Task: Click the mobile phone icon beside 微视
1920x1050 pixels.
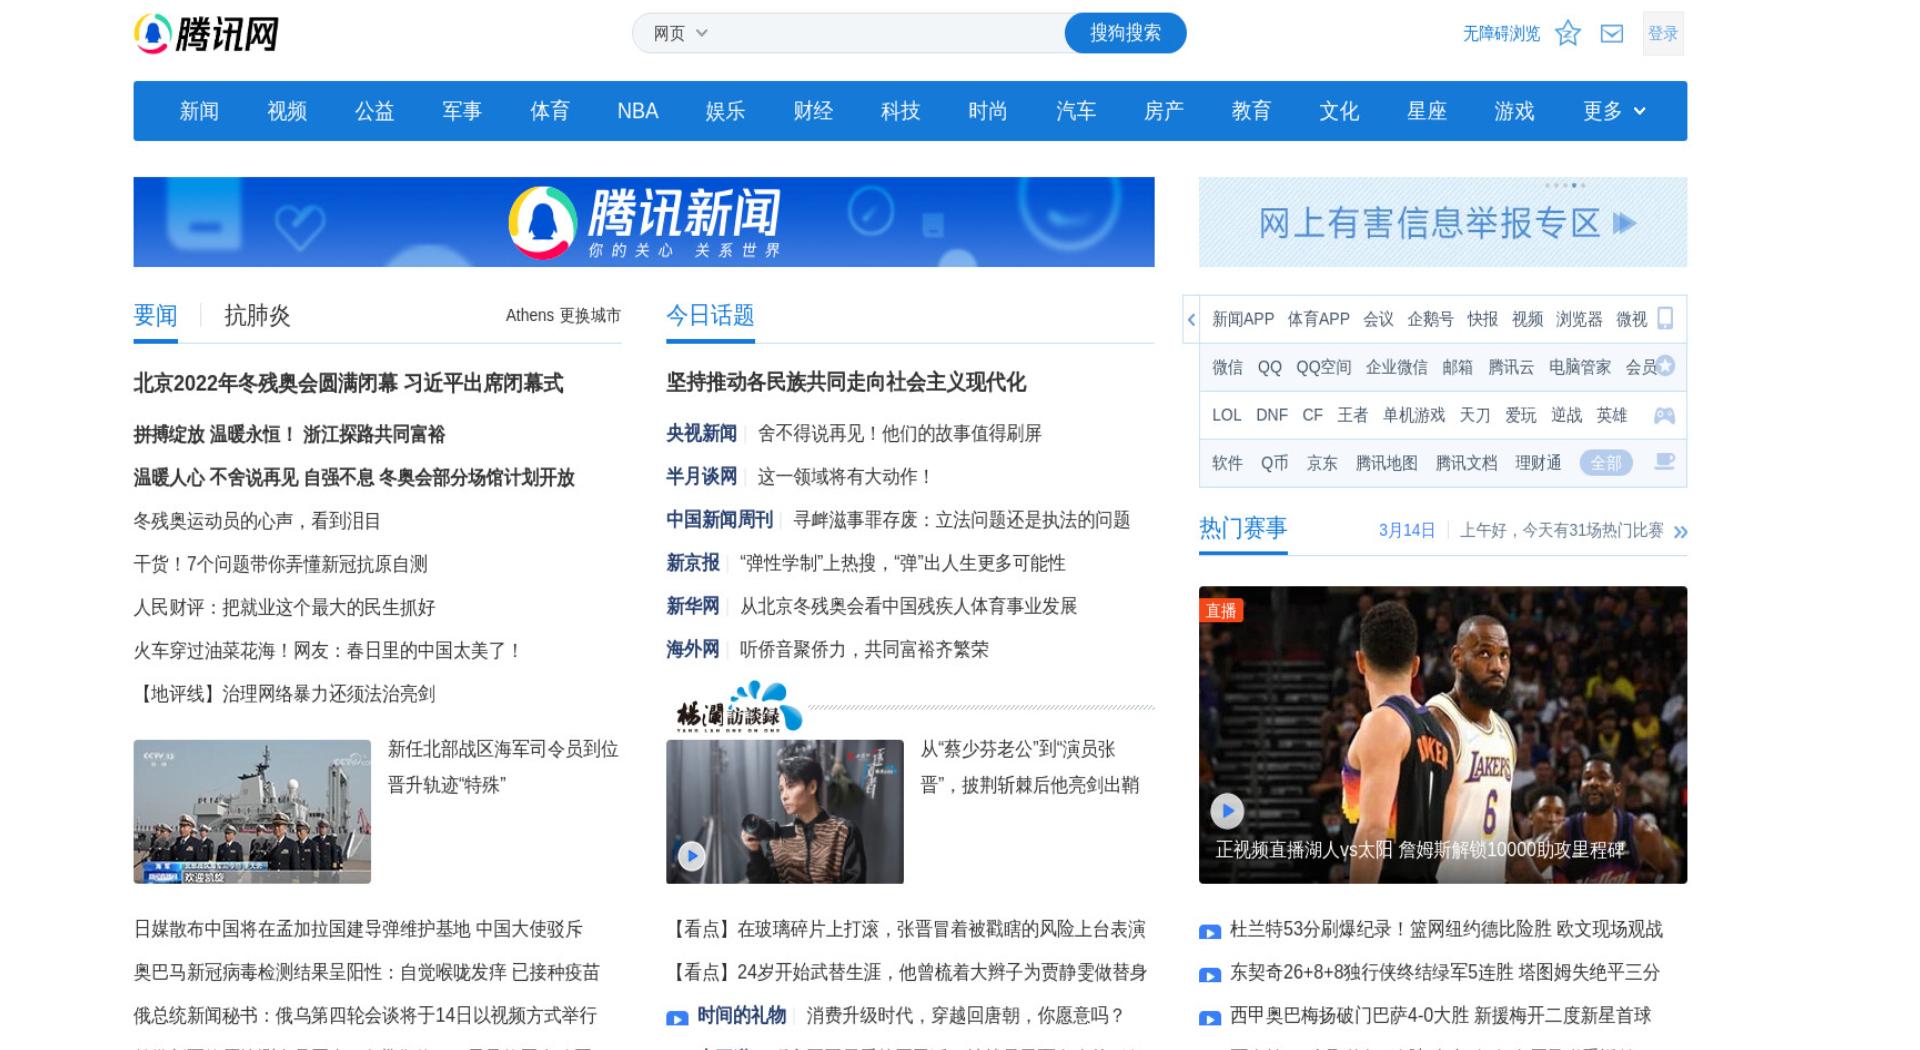Action: point(1665,318)
